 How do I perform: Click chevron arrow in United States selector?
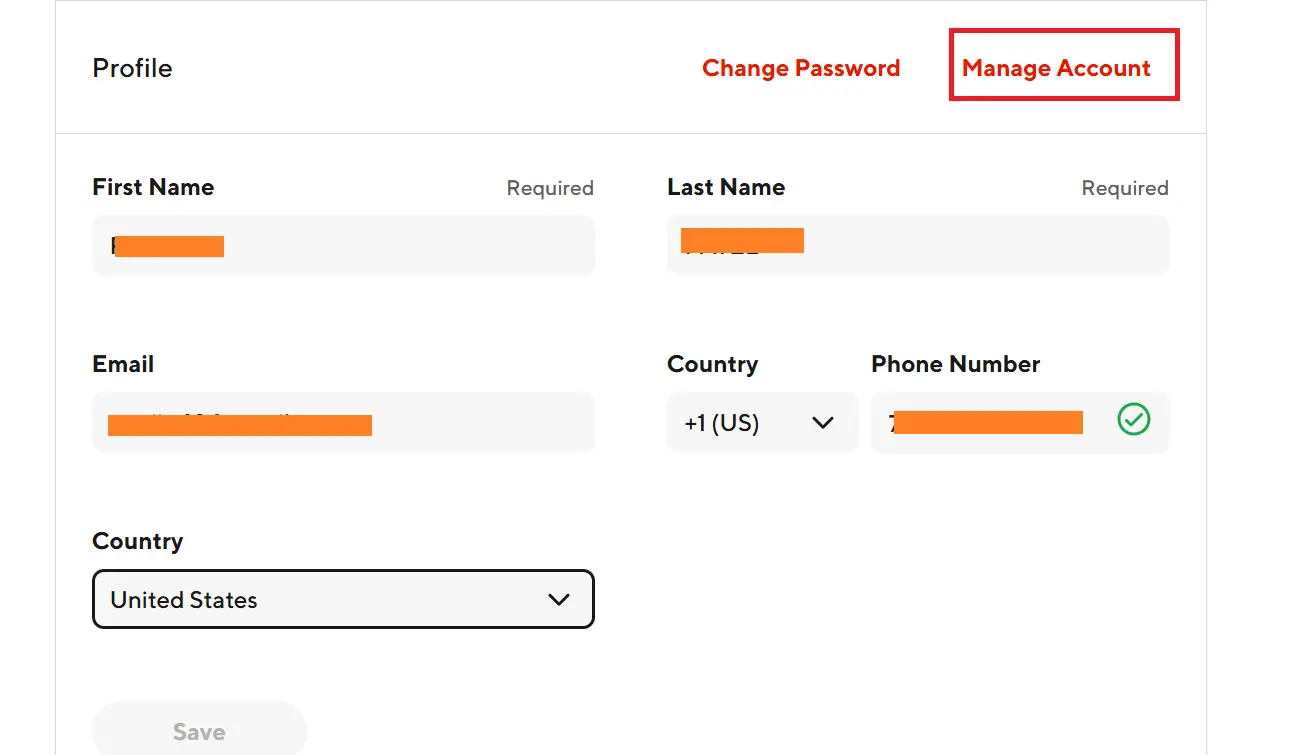[x=559, y=600]
